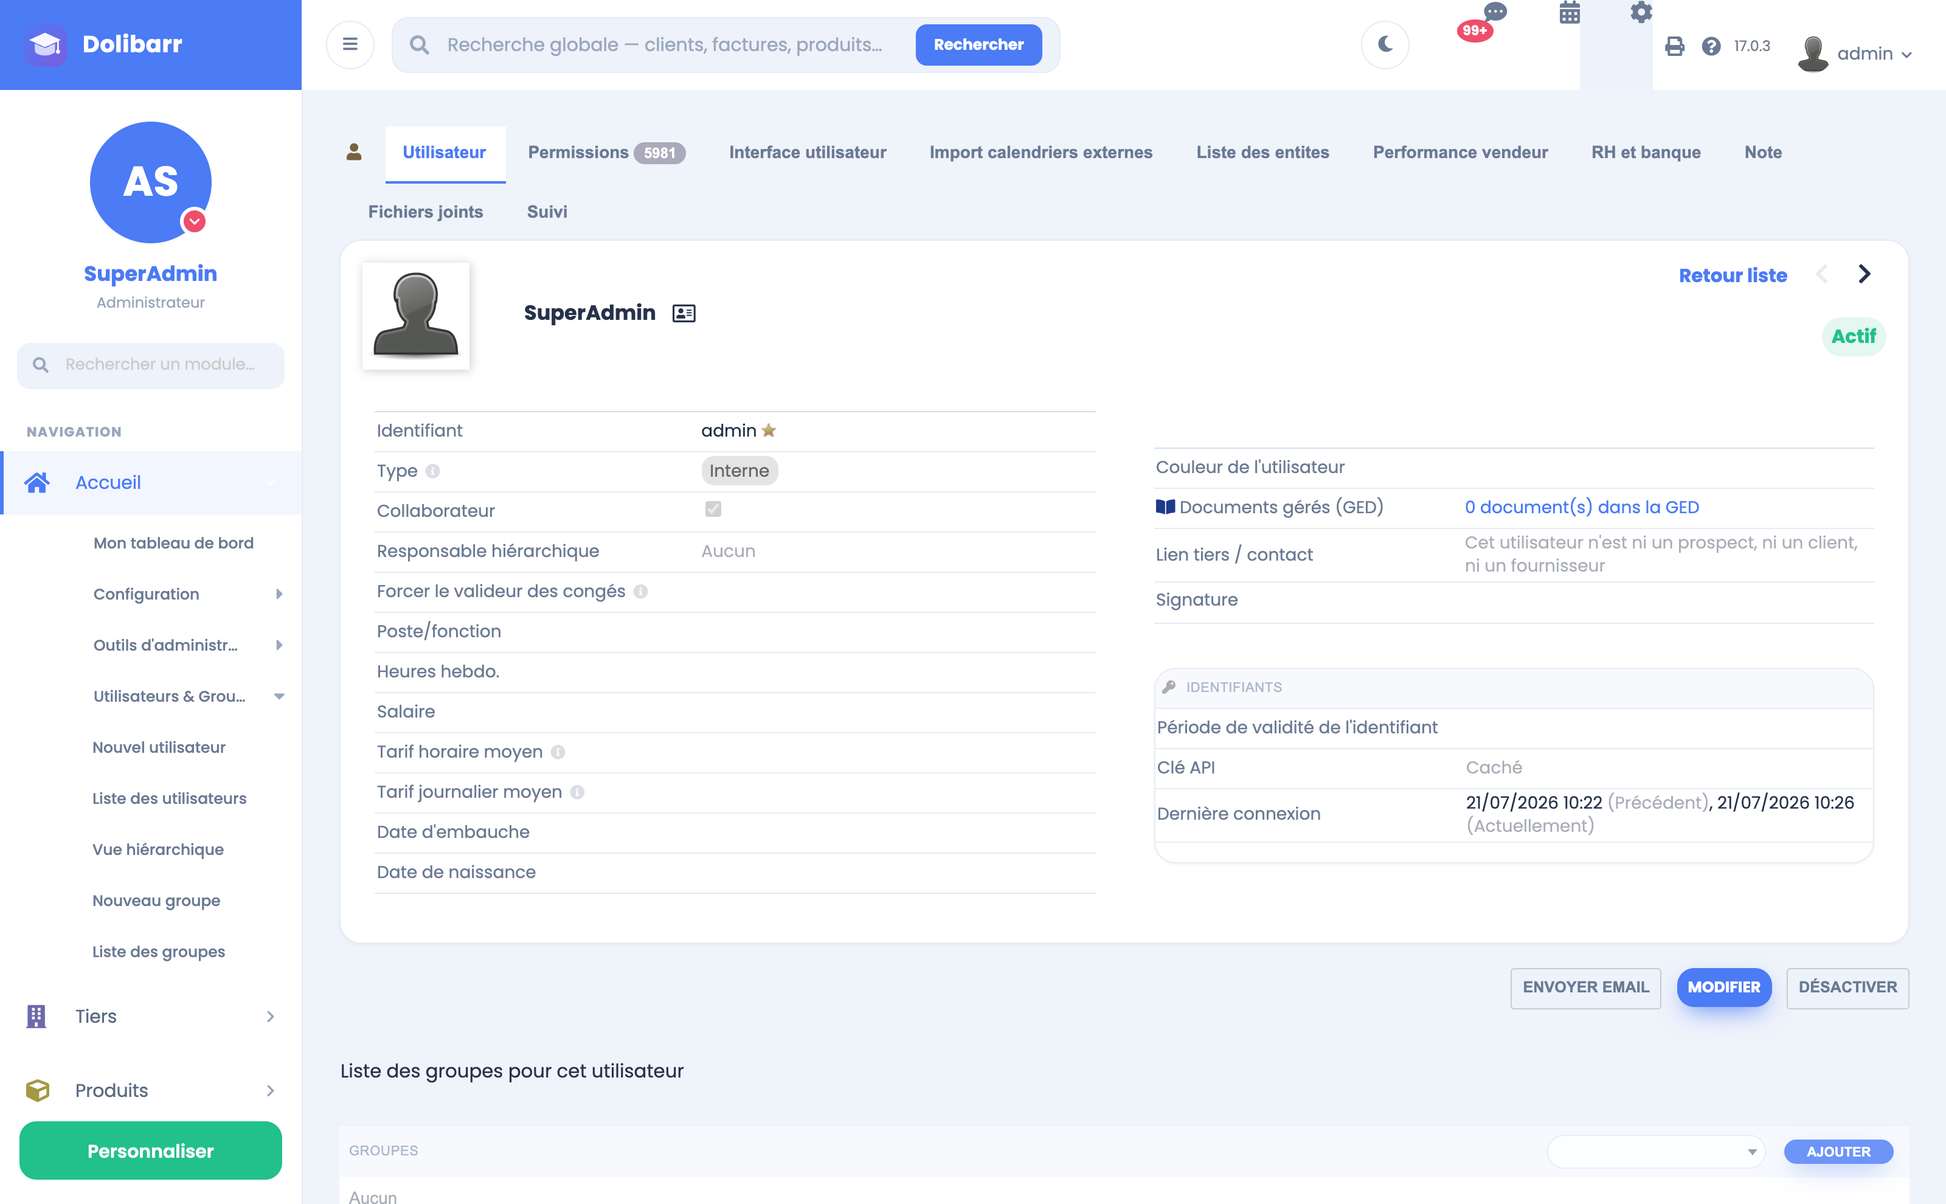Toggle the hamburger menu button
Screen dimensions: 1946x1204
click(x=350, y=44)
